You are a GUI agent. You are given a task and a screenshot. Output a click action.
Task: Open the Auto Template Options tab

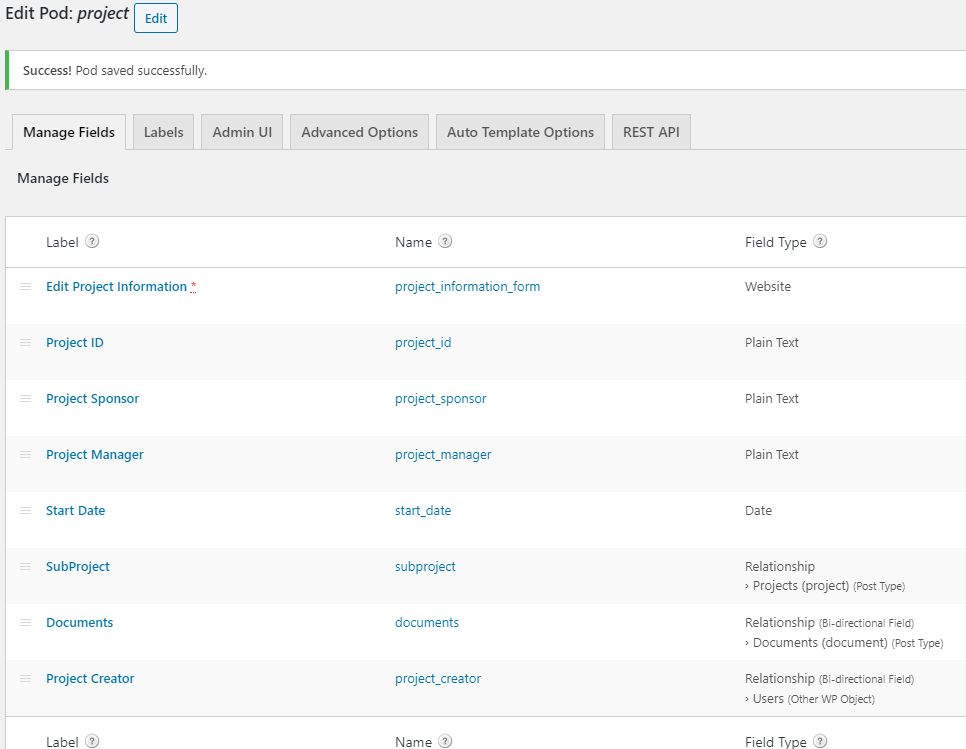click(x=519, y=131)
